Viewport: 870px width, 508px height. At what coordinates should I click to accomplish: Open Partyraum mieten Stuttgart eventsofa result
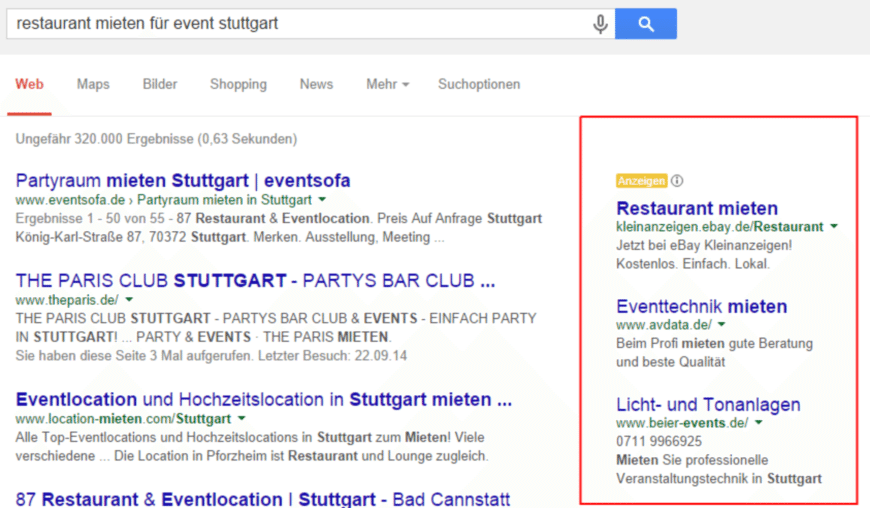(x=183, y=180)
